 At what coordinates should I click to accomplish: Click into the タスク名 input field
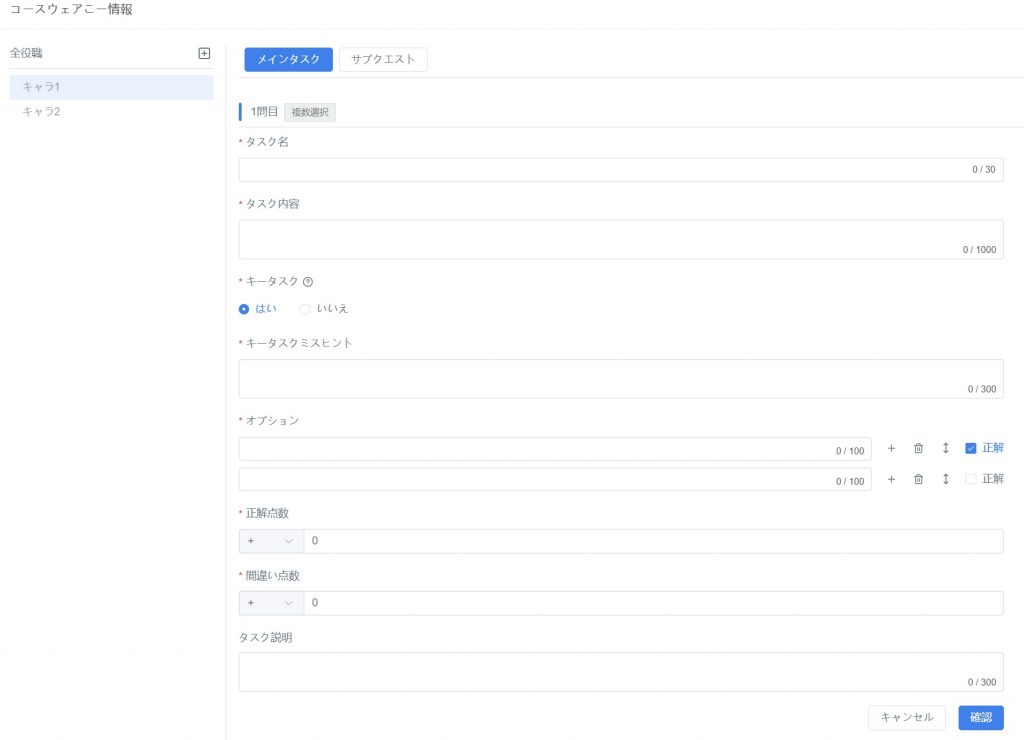click(600, 170)
